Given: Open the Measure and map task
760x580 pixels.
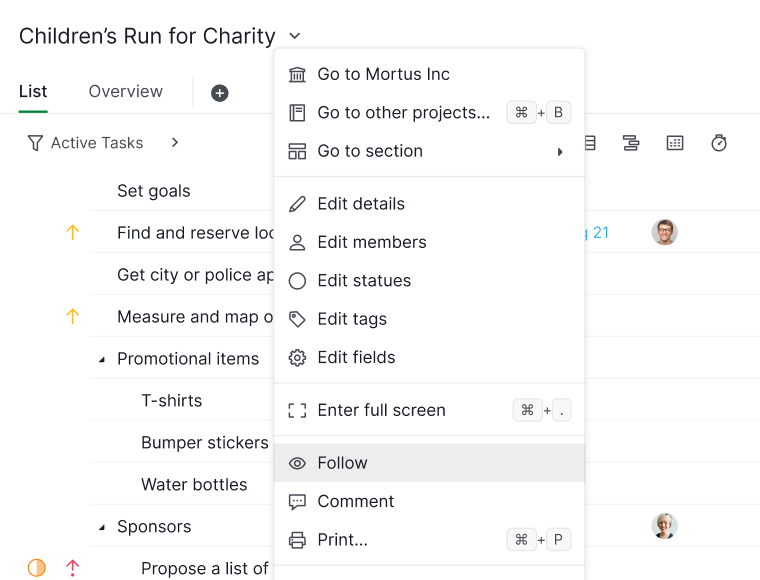Looking at the screenshot, I should (x=195, y=317).
